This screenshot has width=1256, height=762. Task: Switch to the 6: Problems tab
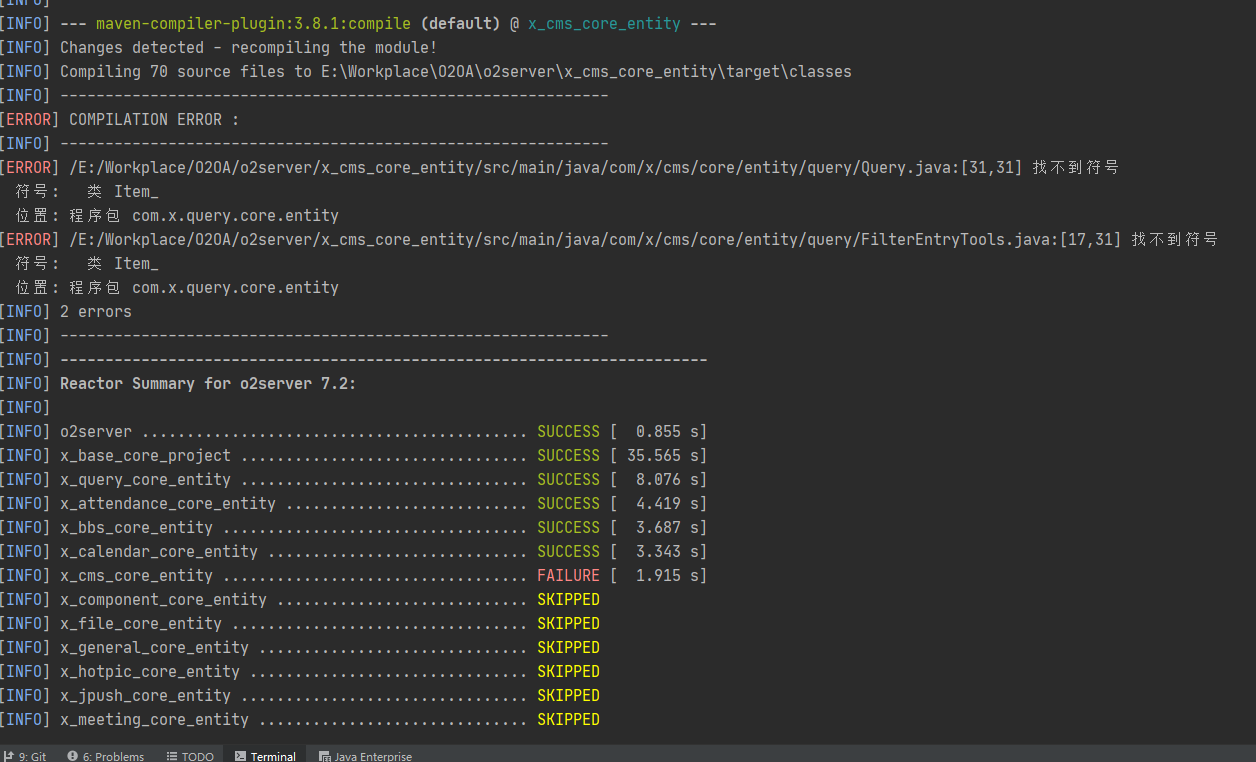(113, 757)
